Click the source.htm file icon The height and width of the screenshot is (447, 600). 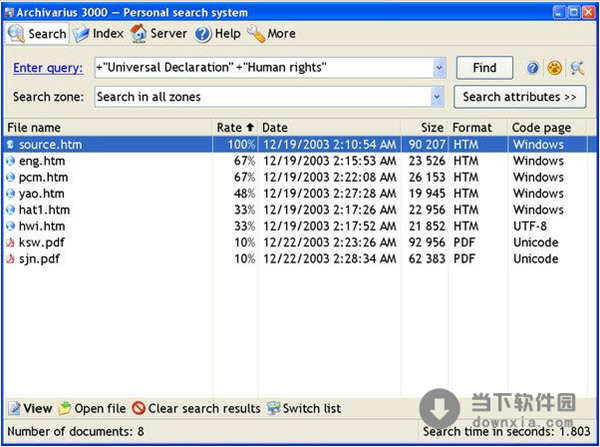coord(10,144)
